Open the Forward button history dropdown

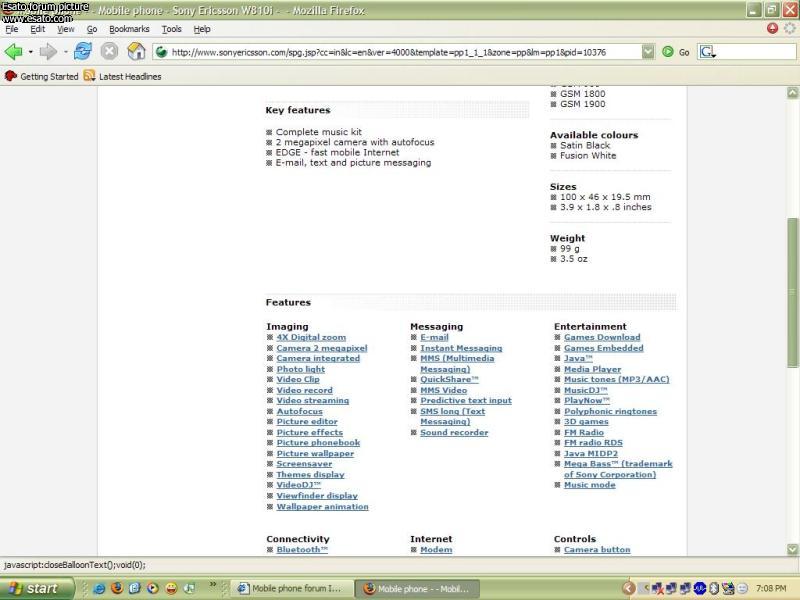pos(65,52)
